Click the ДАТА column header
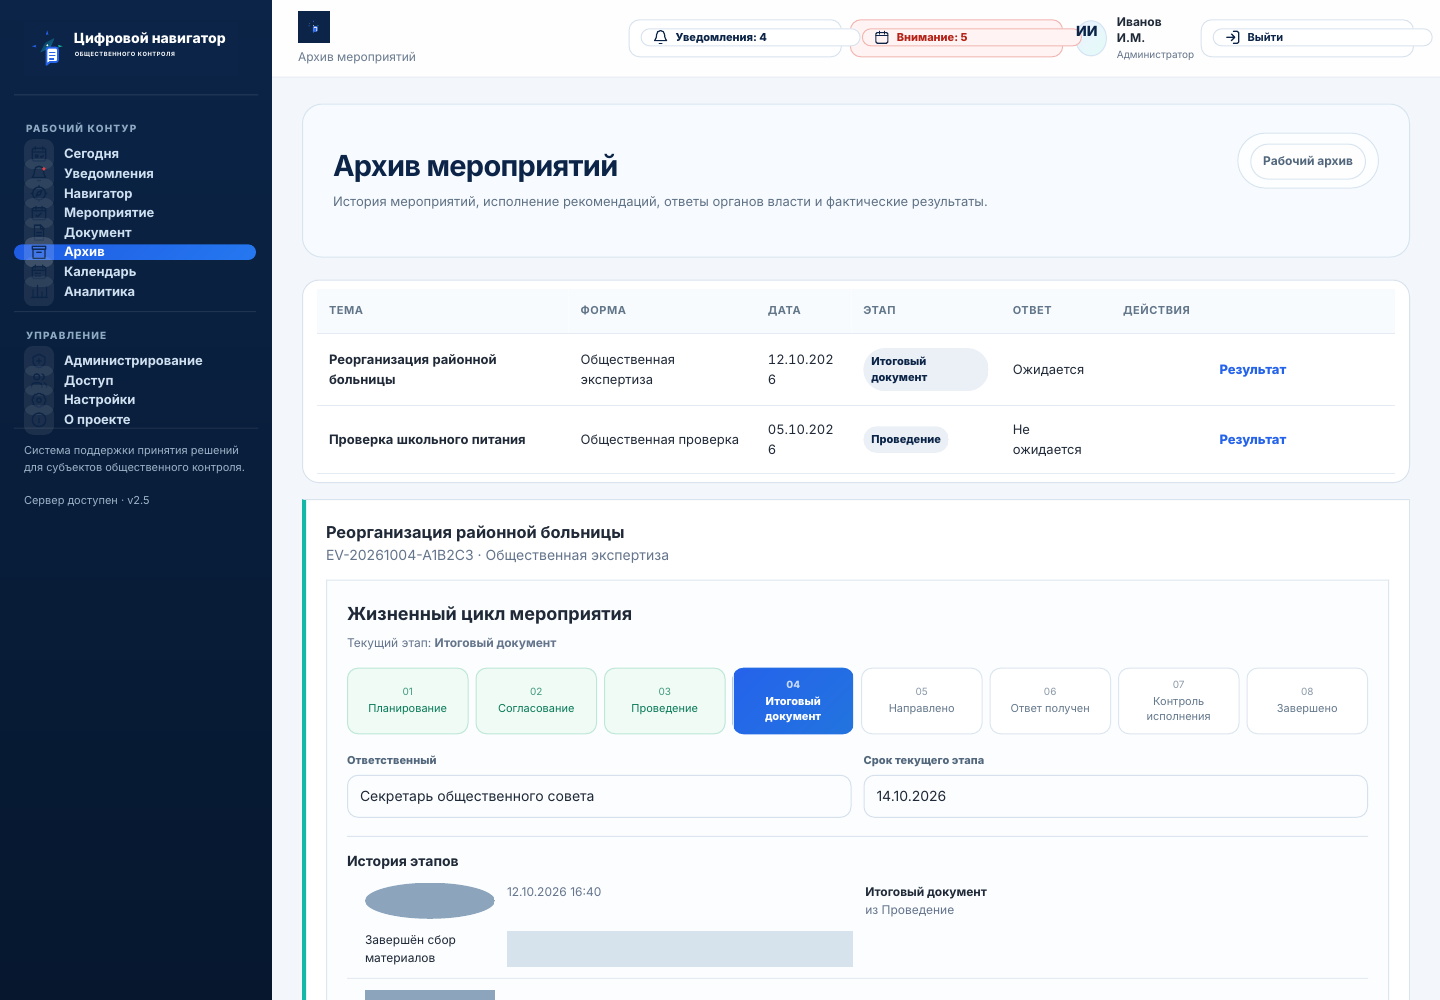Screen dimensions: 1440x1000 784,310
